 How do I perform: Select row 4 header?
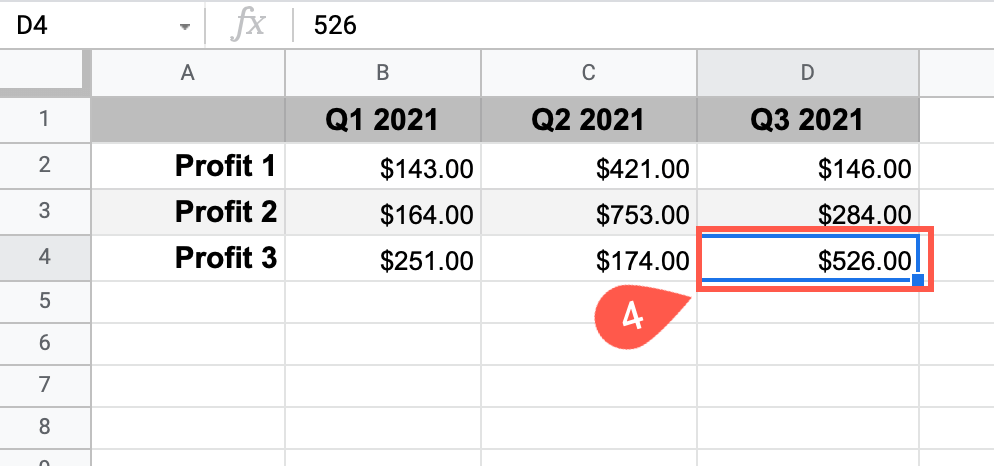45,258
